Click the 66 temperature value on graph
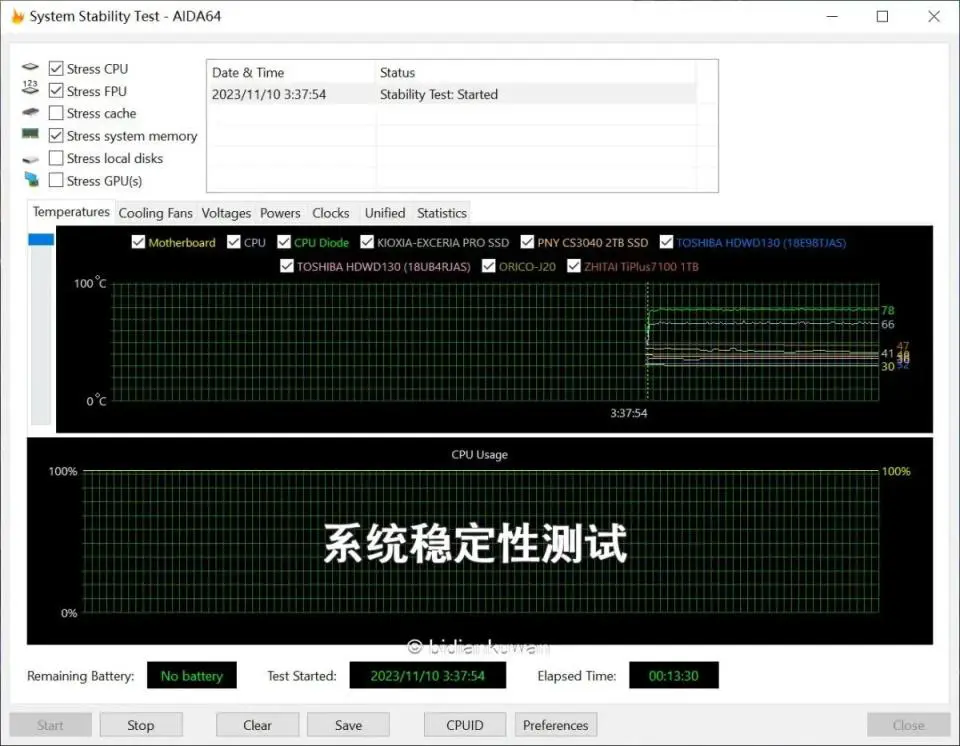This screenshot has height=746, width=960. point(888,324)
